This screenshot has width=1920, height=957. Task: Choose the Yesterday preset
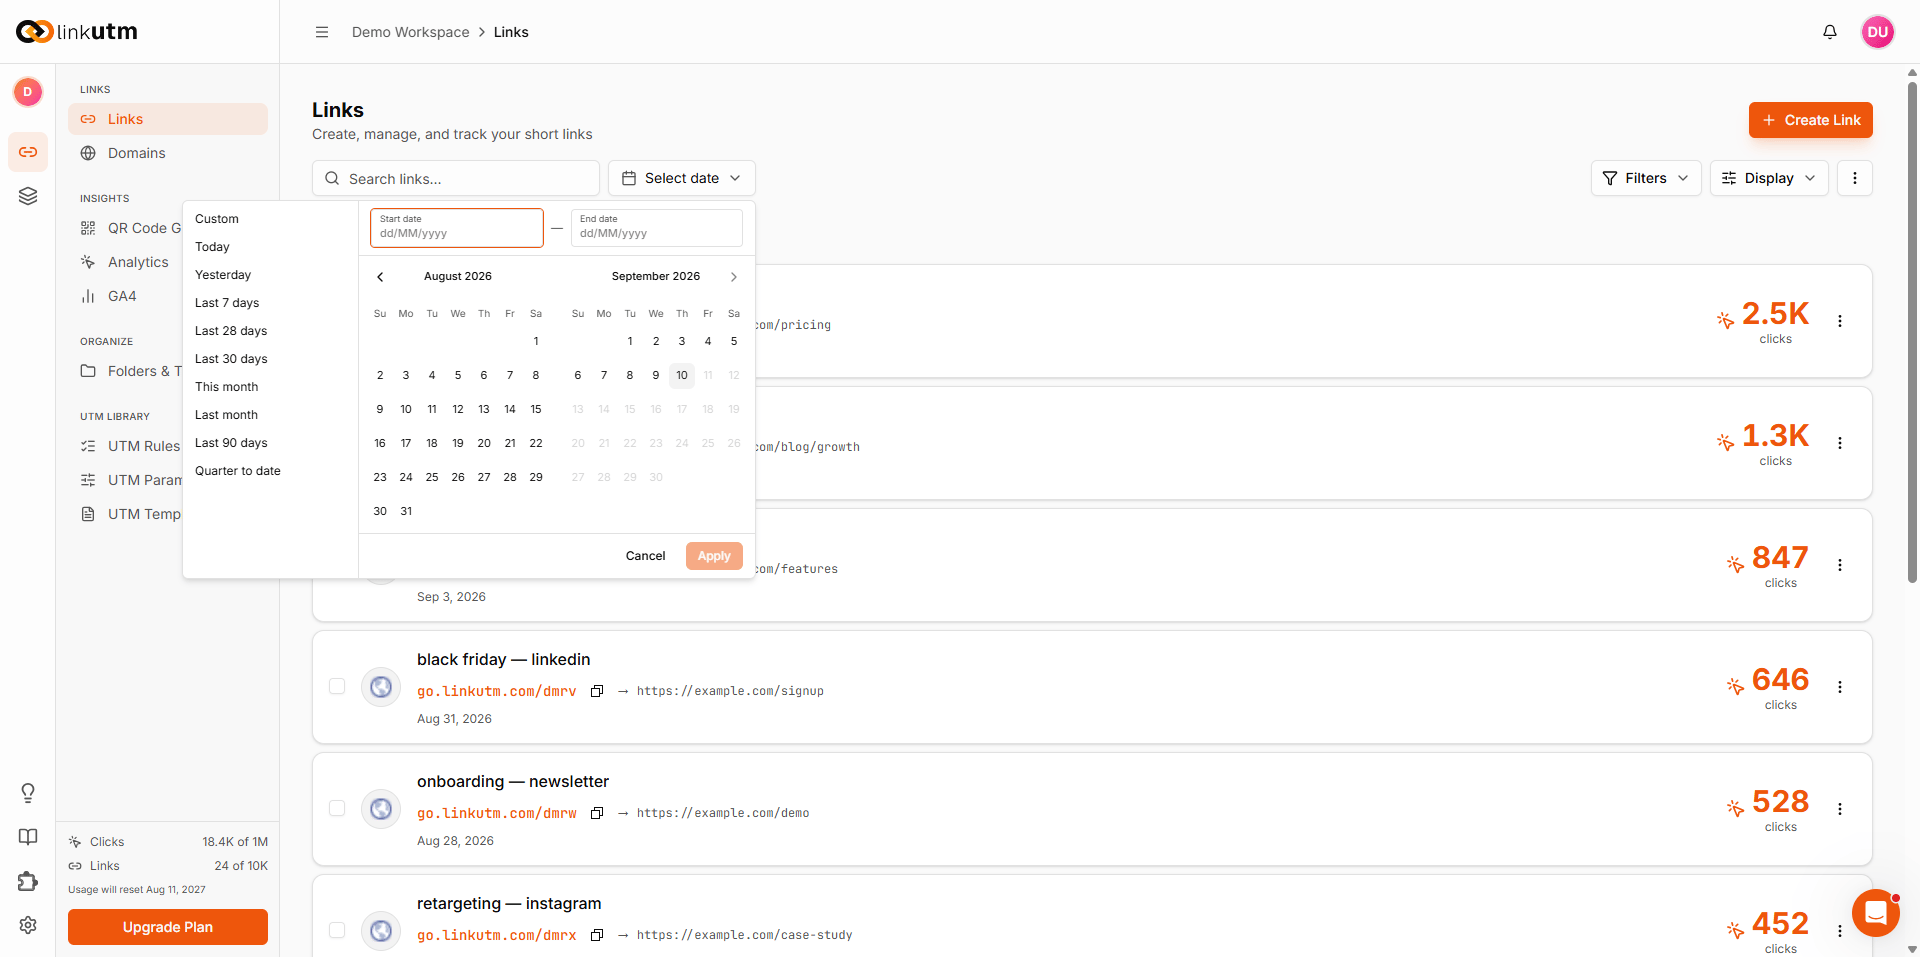[223, 275]
